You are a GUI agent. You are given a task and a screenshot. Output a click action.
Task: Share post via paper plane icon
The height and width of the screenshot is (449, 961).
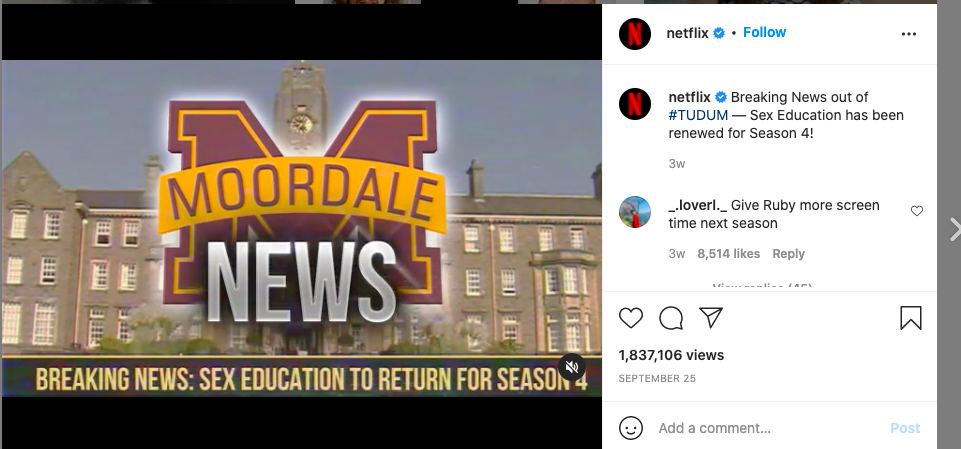tap(711, 317)
